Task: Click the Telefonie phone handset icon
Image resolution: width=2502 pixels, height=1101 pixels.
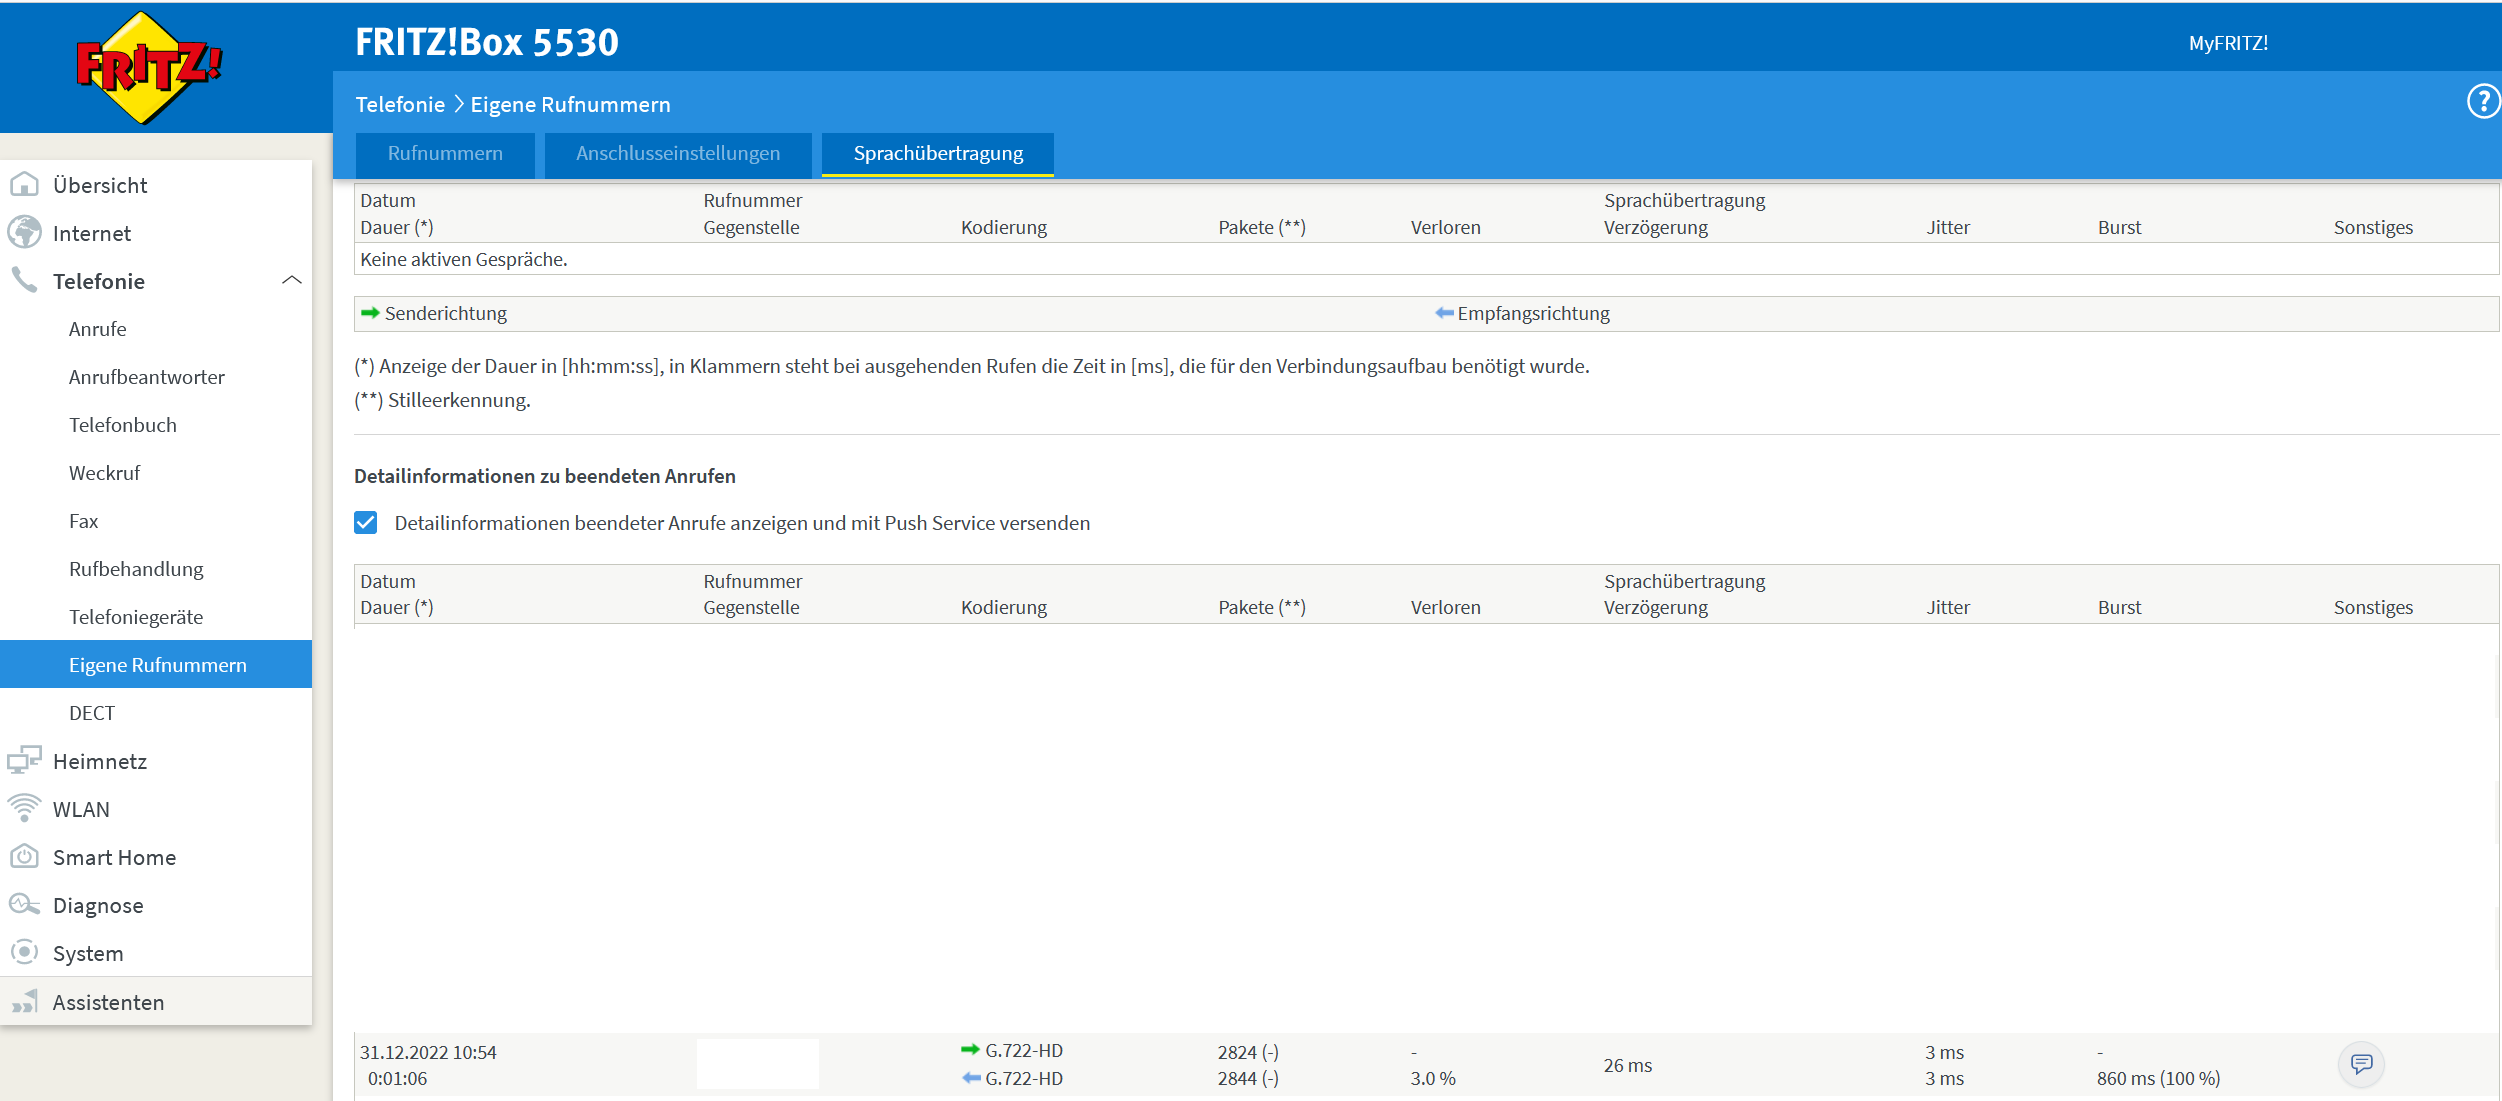Action: (24, 280)
